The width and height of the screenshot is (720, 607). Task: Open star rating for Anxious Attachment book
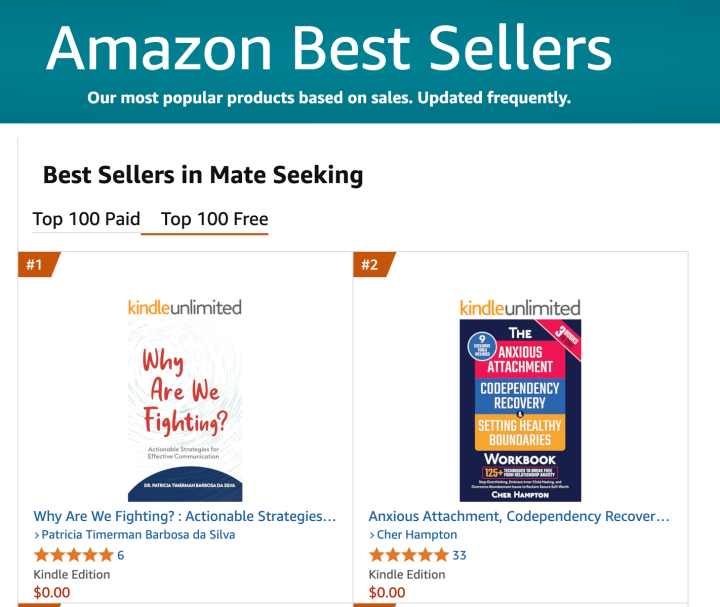(x=408, y=555)
